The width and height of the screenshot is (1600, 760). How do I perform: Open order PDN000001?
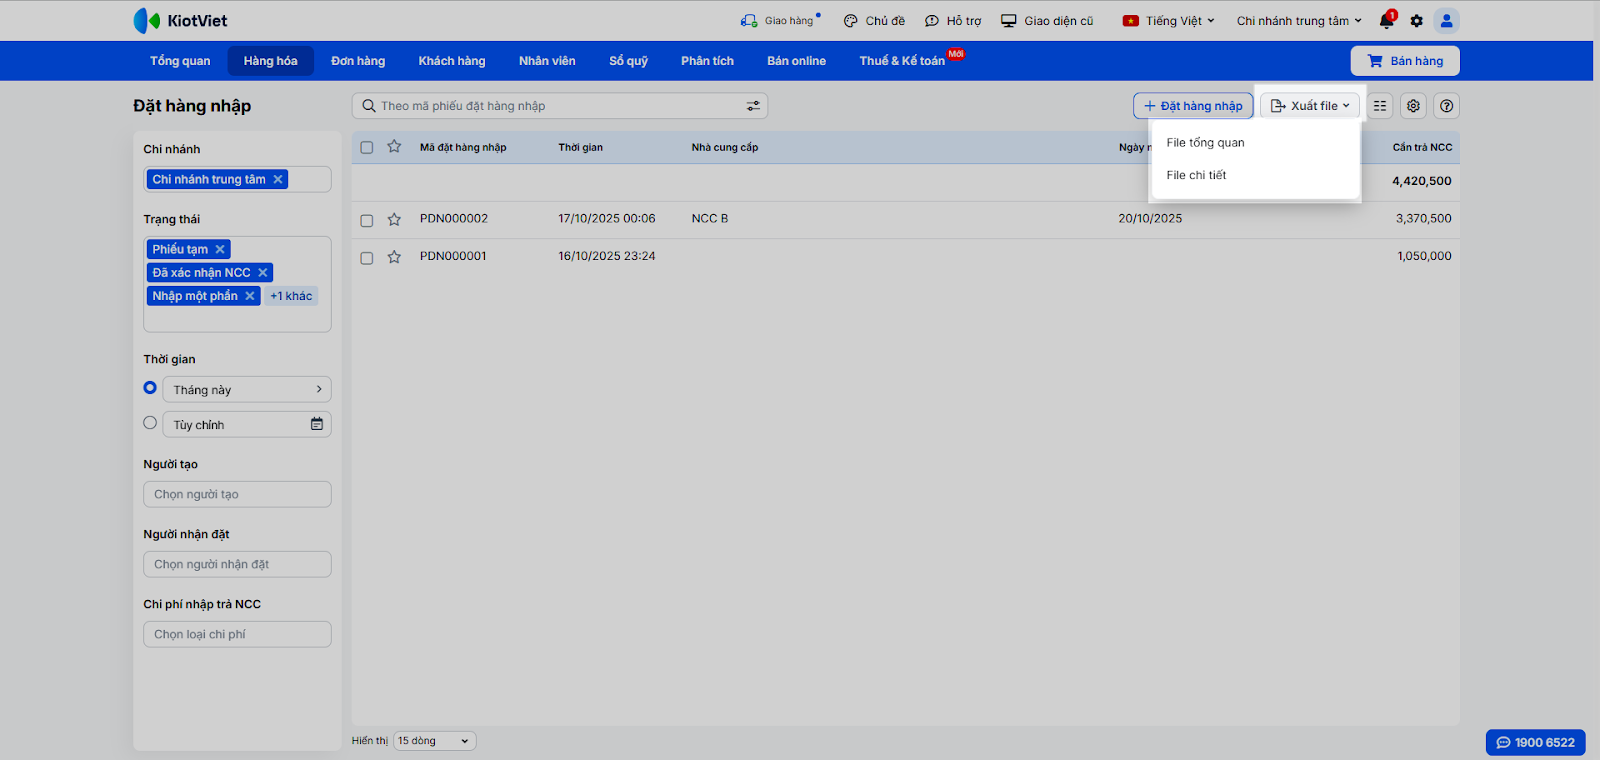click(x=453, y=256)
